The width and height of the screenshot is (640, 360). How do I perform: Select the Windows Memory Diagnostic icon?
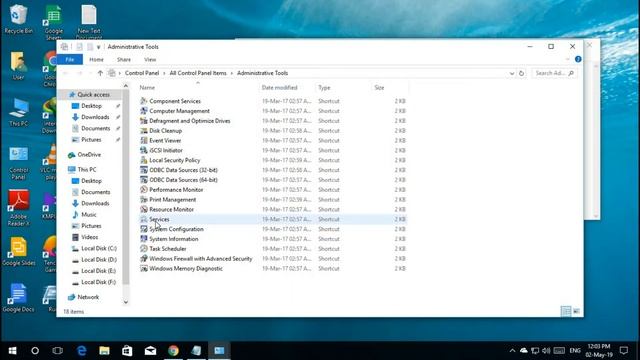(x=144, y=268)
